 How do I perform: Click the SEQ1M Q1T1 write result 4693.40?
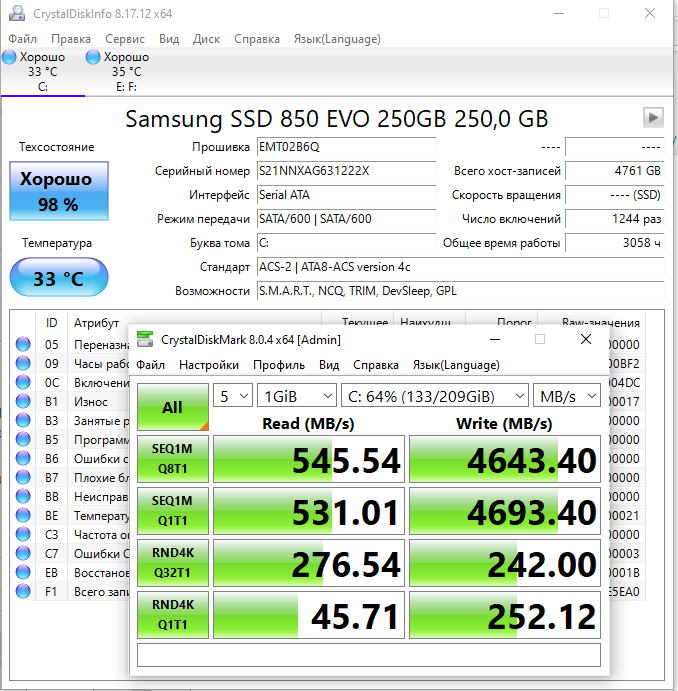505,511
